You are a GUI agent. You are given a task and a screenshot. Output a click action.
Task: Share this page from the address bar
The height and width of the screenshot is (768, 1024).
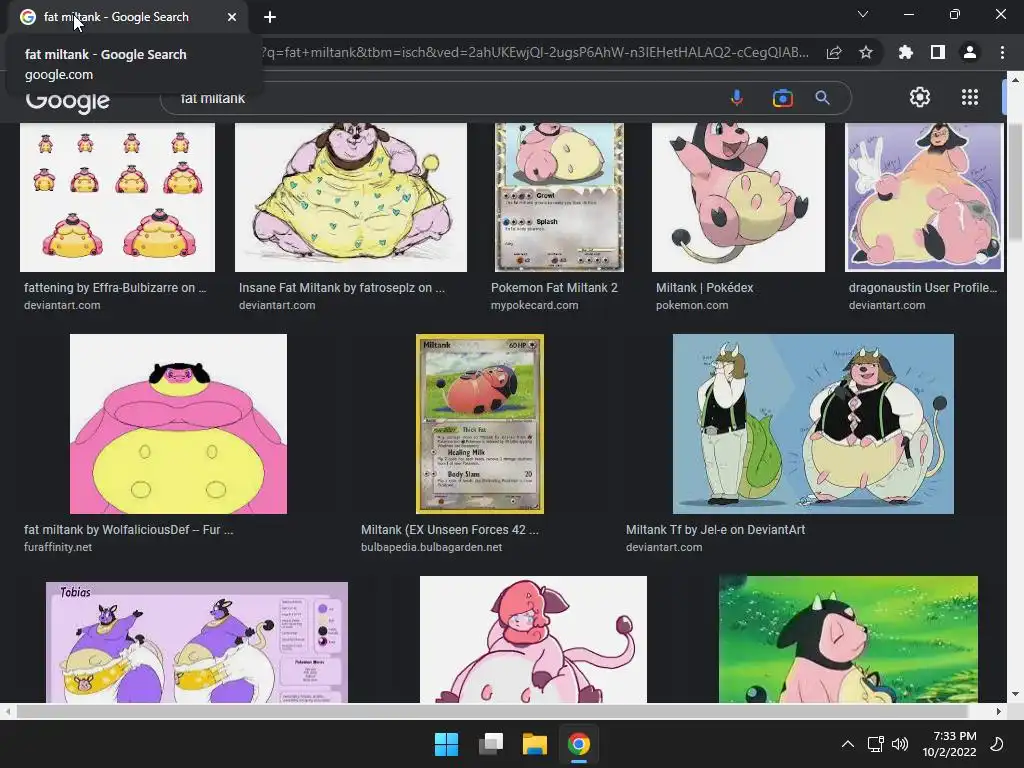point(834,53)
